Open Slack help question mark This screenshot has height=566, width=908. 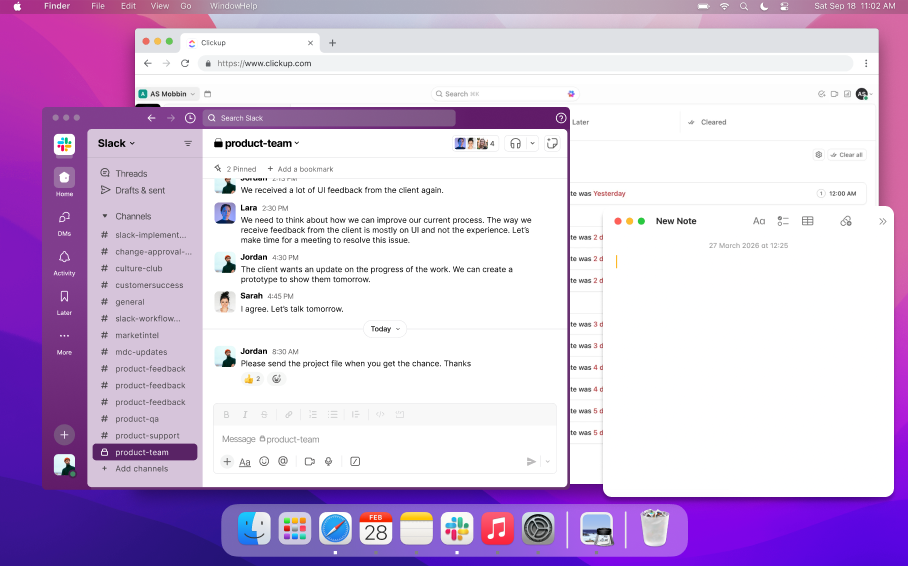pos(561,118)
